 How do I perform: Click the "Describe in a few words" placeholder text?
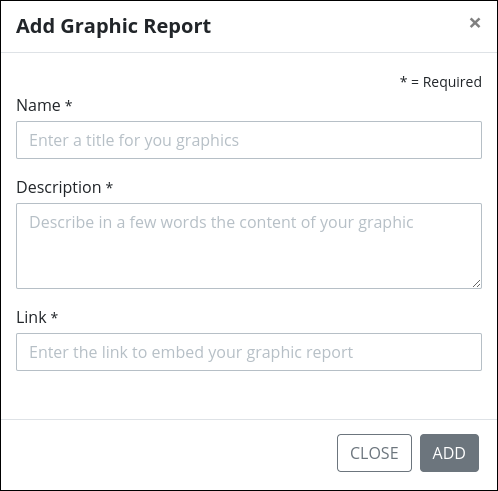pyautogui.click(x=221, y=223)
